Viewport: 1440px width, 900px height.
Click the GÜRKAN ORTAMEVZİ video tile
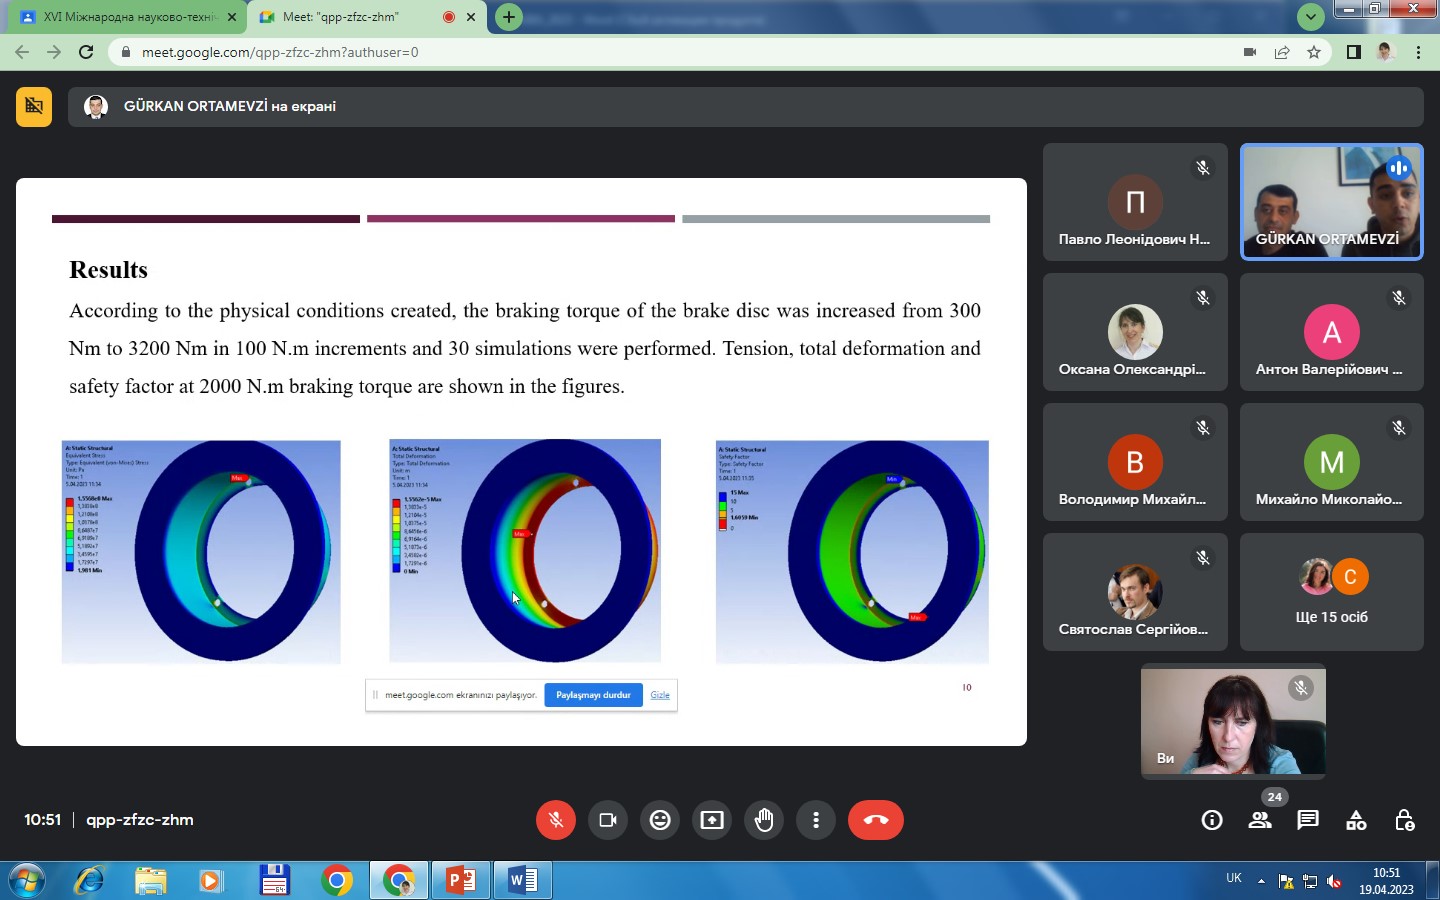tap(1331, 202)
